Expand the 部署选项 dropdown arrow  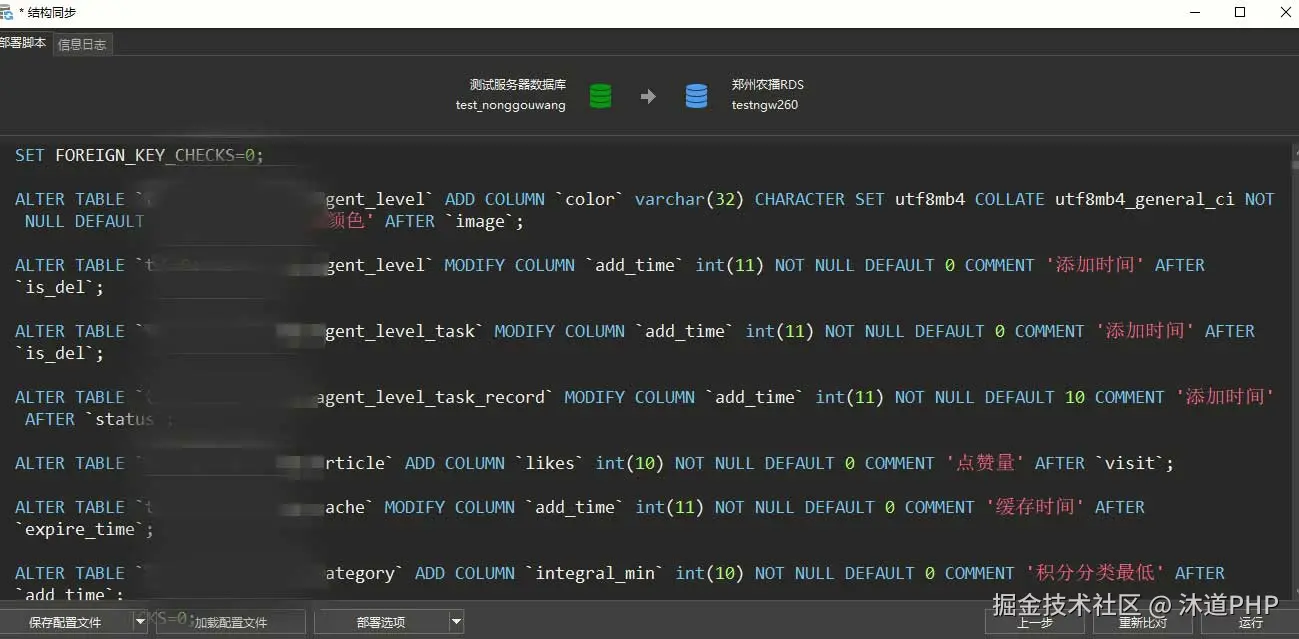click(x=456, y=622)
